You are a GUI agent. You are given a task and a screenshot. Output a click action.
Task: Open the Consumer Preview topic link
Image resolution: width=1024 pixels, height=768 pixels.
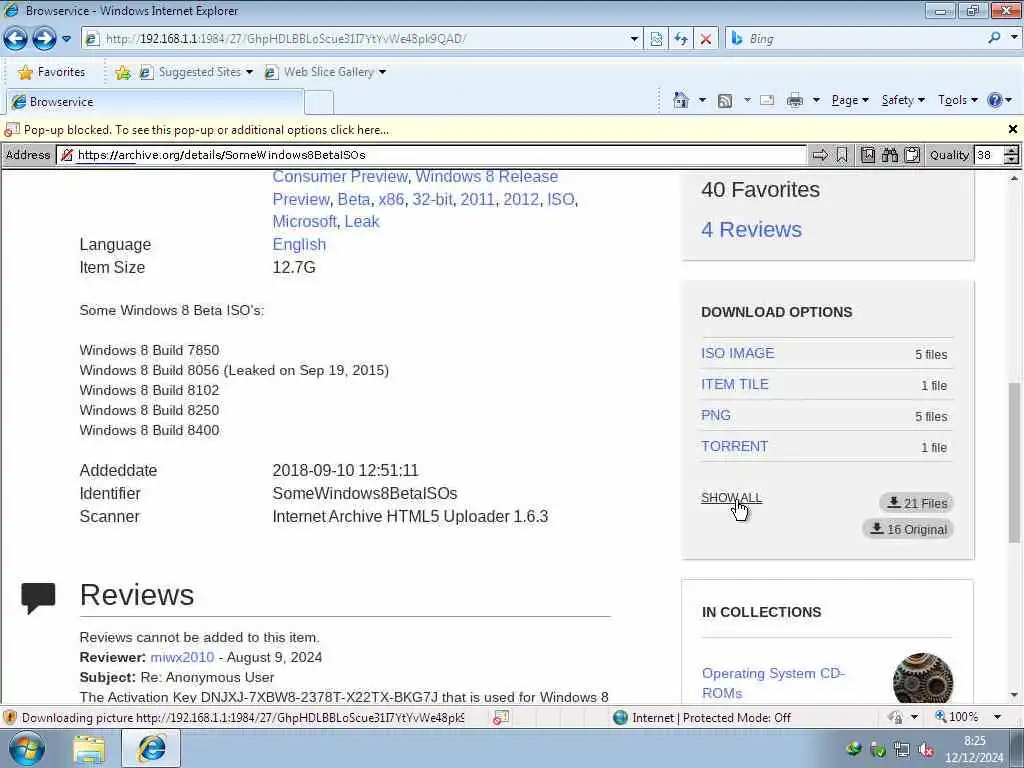[x=340, y=176]
